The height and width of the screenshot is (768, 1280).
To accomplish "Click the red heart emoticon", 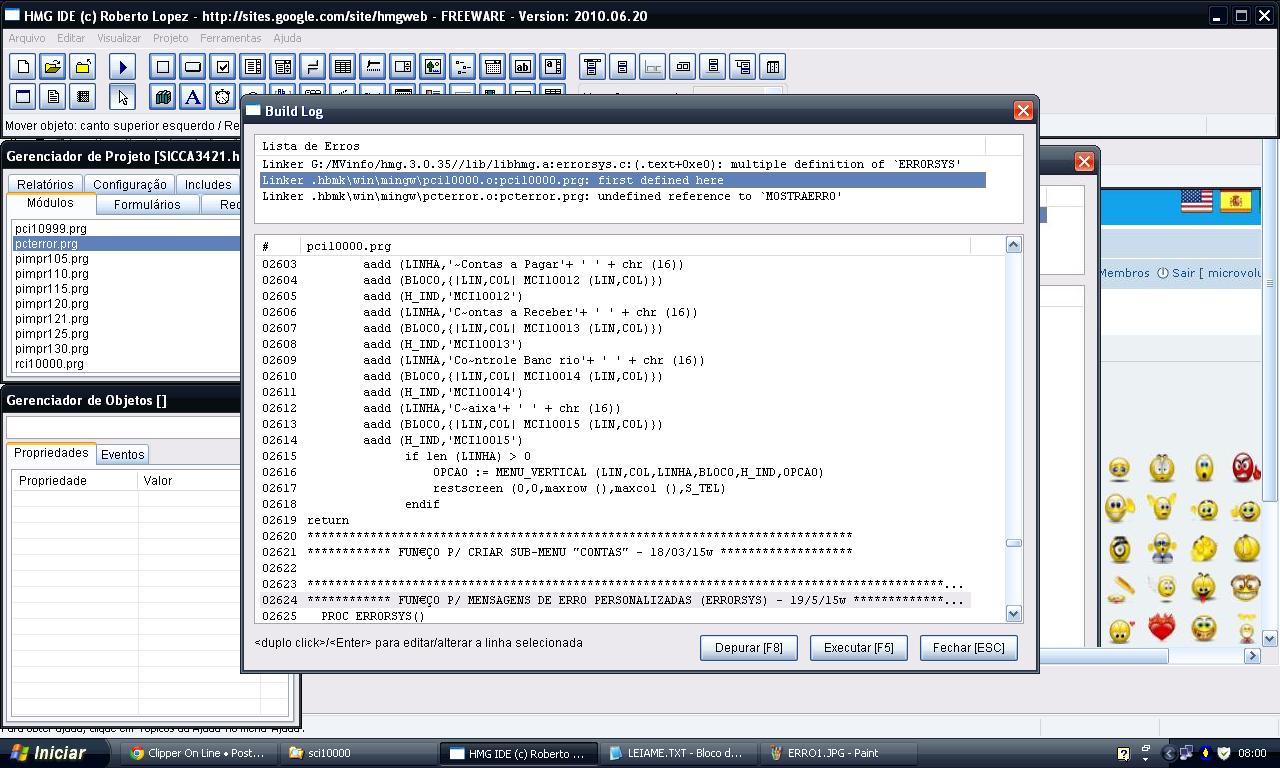I will (x=1161, y=627).
